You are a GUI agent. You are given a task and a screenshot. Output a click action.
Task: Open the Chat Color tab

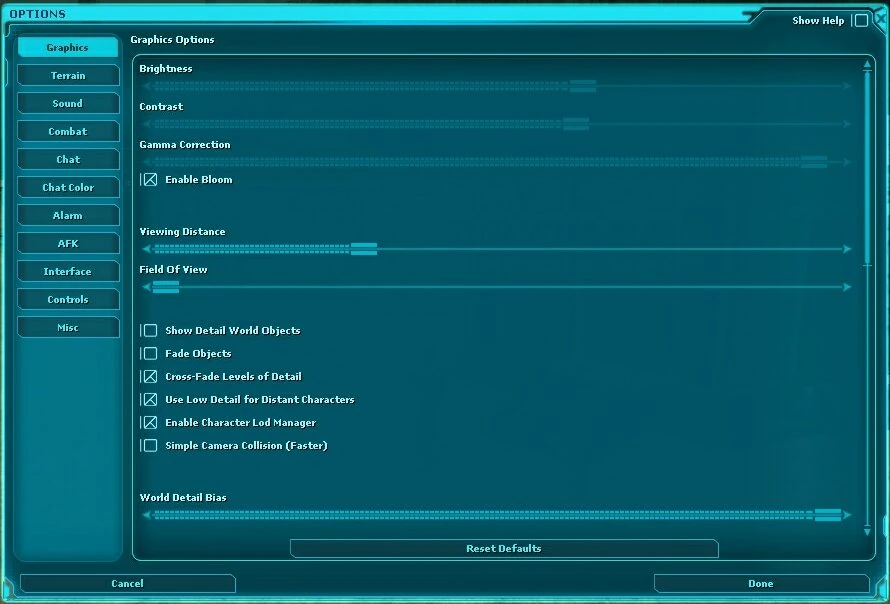(x=68, y=187)
